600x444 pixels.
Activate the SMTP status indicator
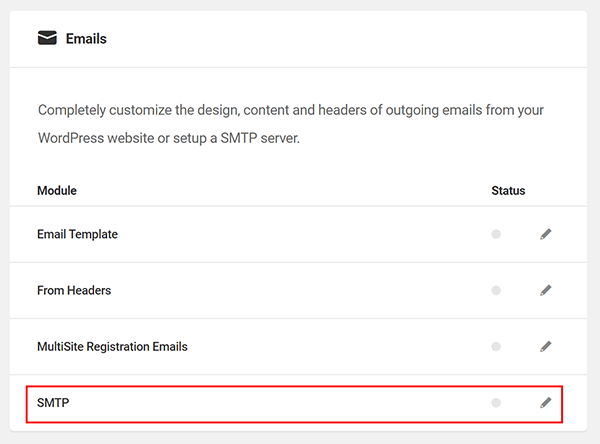pos(496,403)
